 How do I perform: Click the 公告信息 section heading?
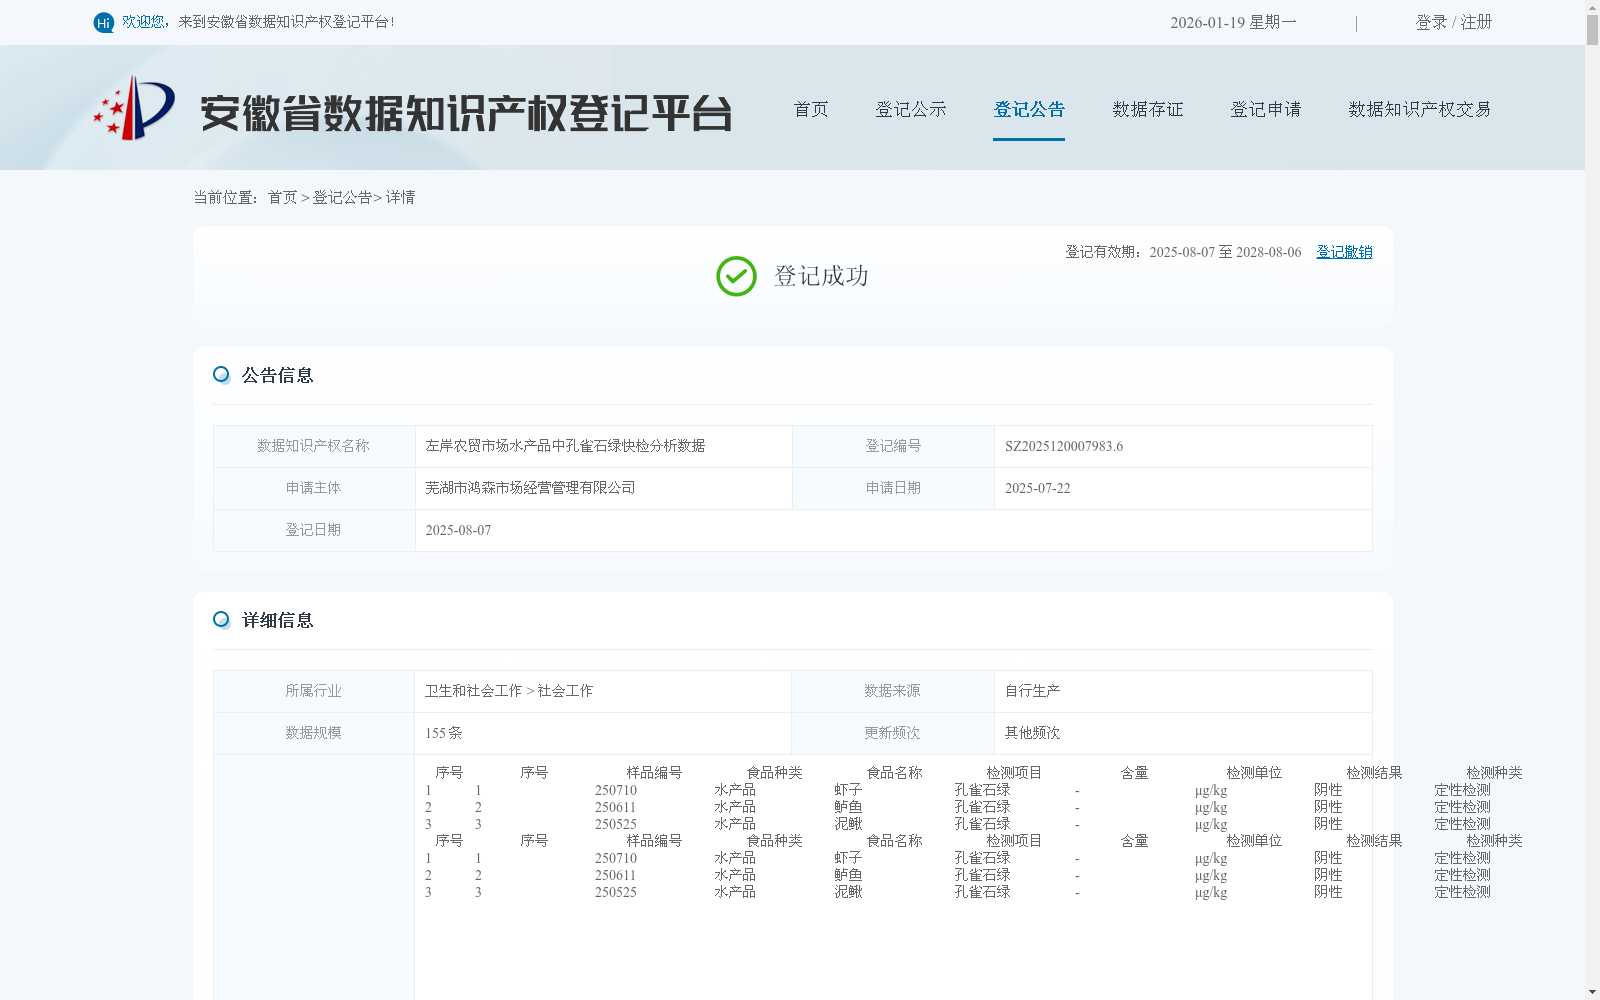[278, 375]
